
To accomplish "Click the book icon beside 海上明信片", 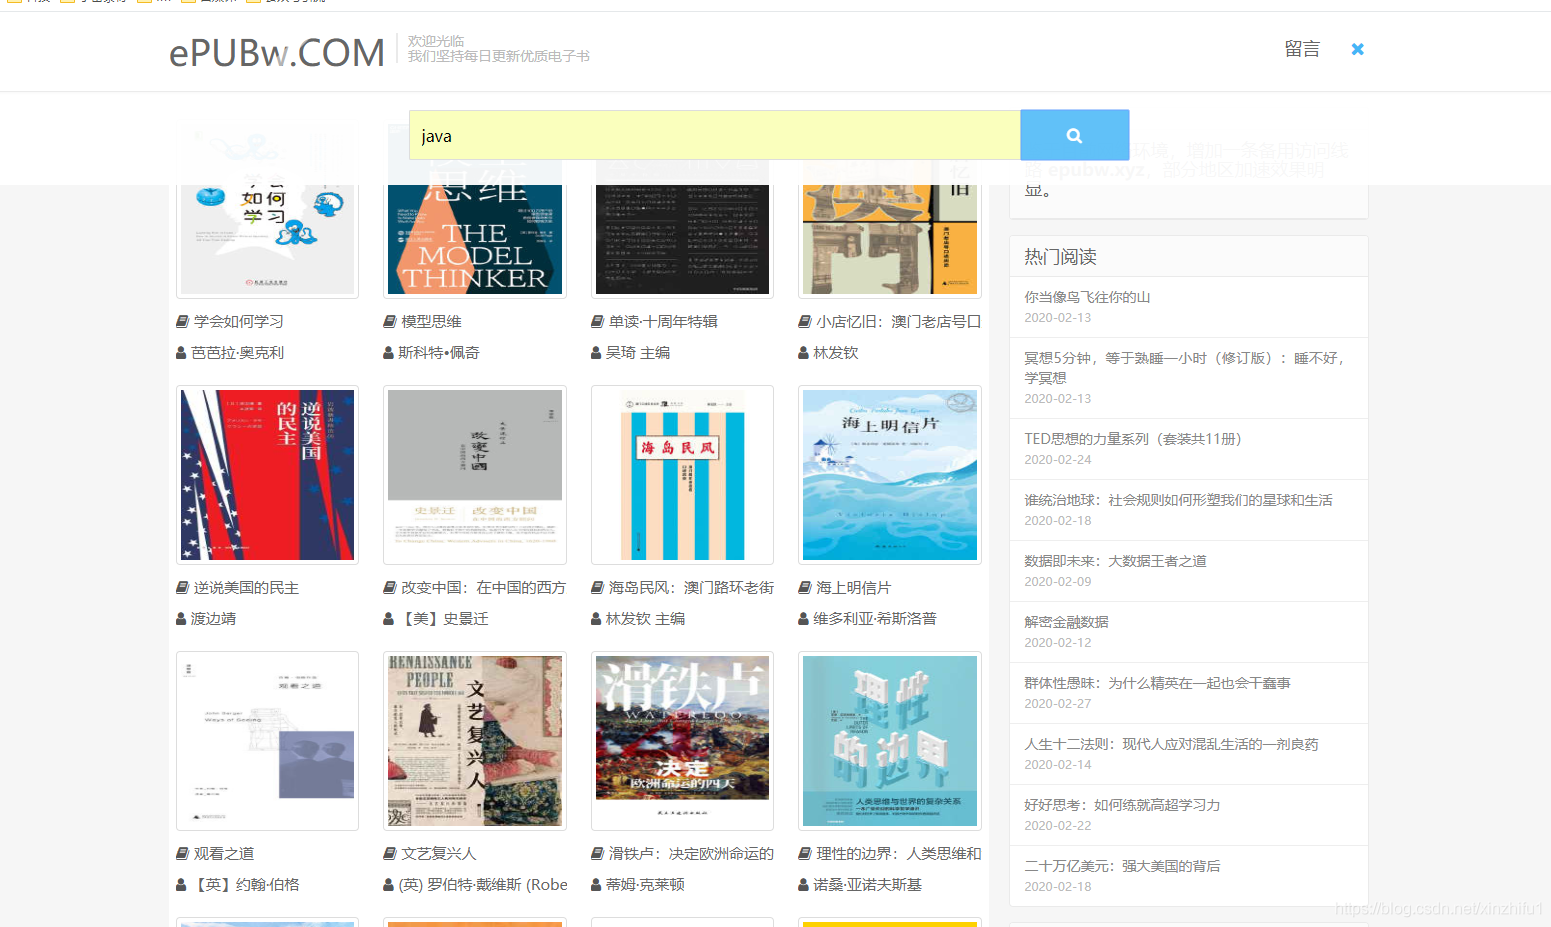I will 805,588.
